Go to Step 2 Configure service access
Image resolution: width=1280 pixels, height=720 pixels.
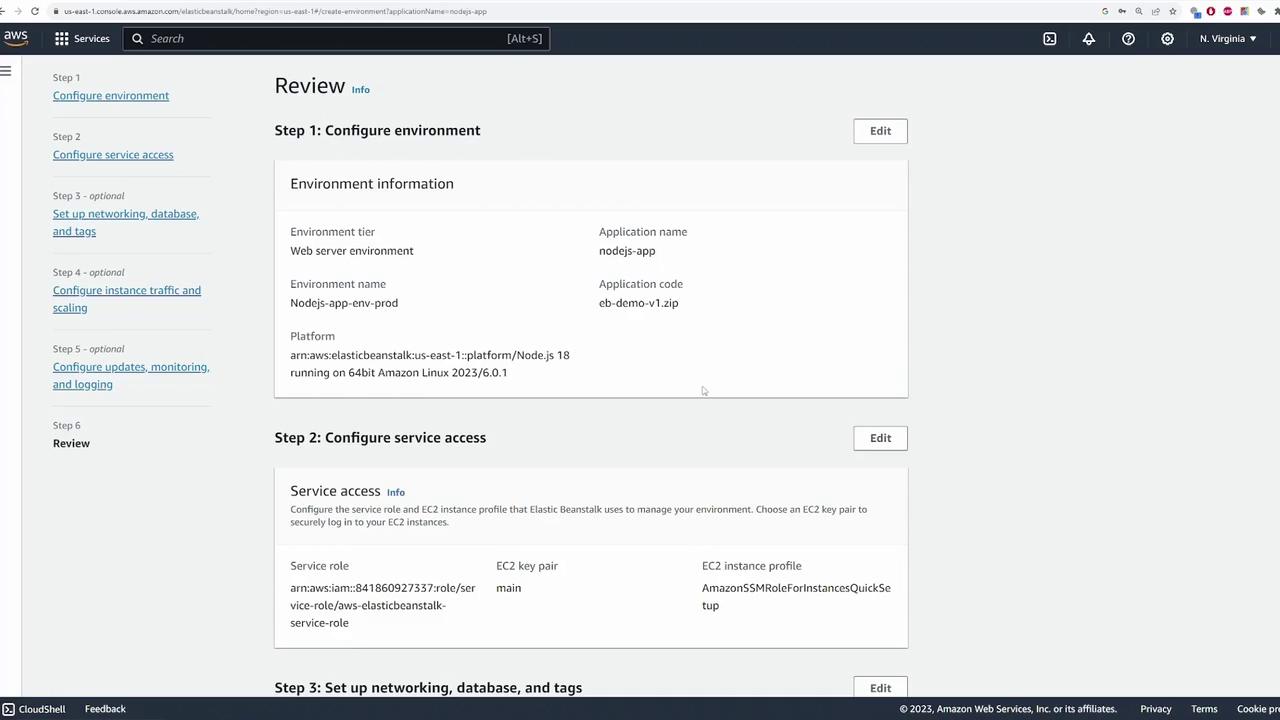pyautogui.click(x=113, y=155)
